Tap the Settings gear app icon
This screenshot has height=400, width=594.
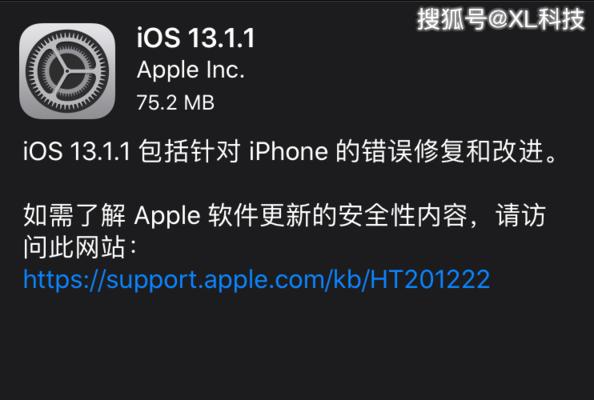click(x=67, y=71)
